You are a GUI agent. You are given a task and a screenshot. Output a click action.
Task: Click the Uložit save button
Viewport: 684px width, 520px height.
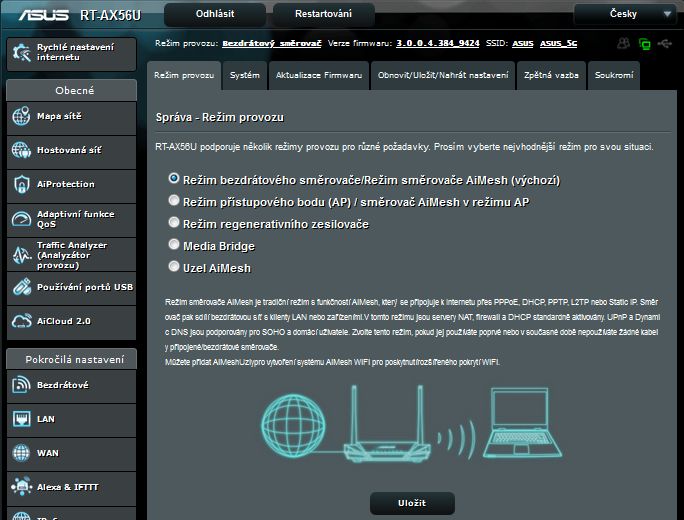pyautogui.click(x=412, y=503)
